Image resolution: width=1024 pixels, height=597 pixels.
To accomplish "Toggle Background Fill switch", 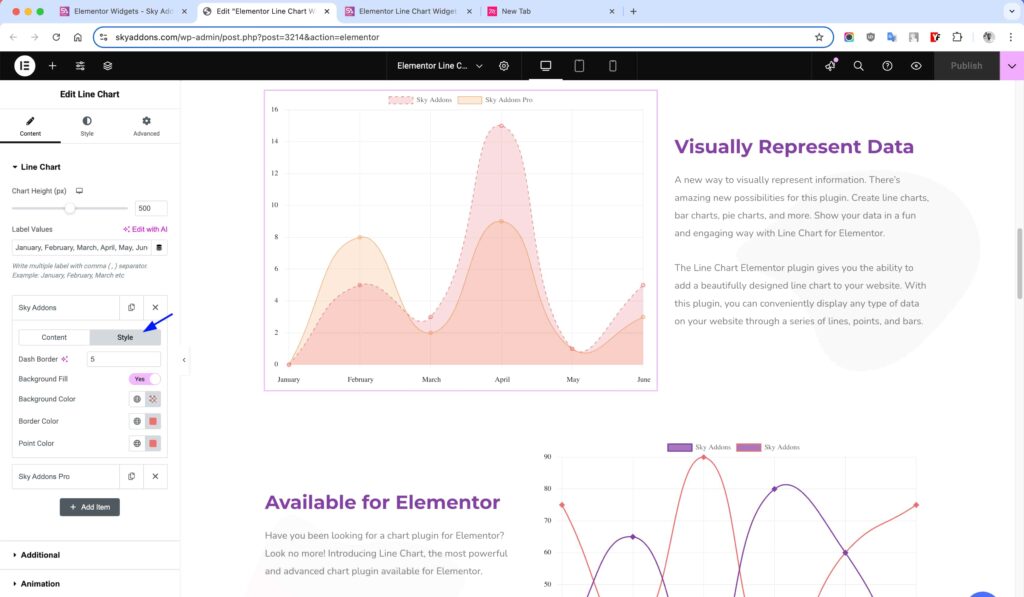I will [144, 379].
